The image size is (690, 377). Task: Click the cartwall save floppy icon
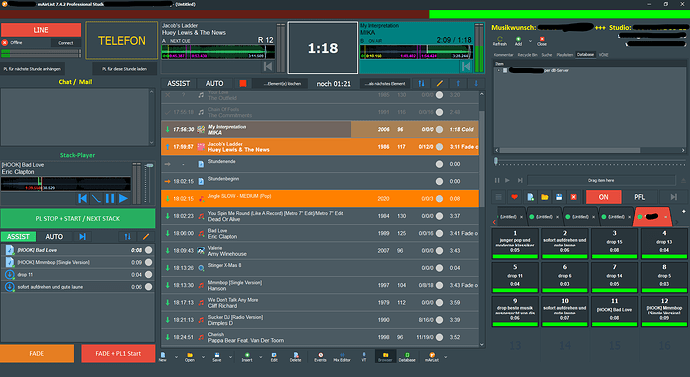coord(559,197)
